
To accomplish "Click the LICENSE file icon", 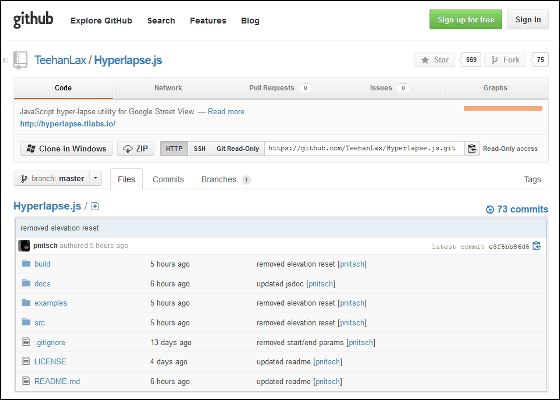I will (x=26, y=361).
